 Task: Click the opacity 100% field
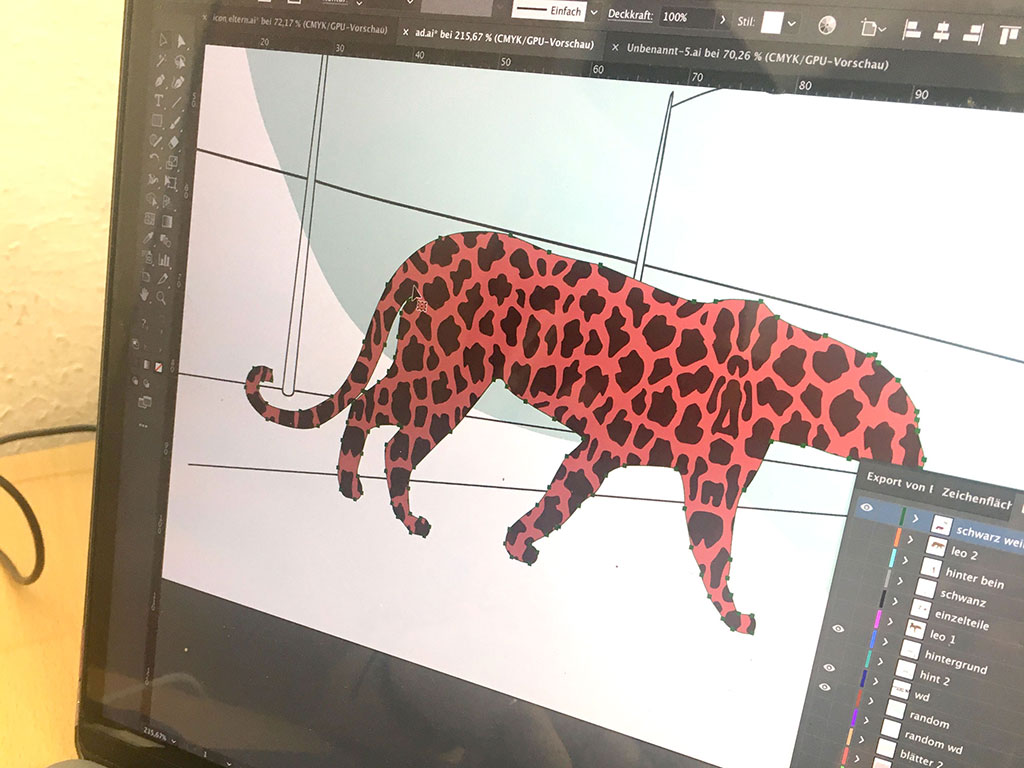[x=685, y=17]
